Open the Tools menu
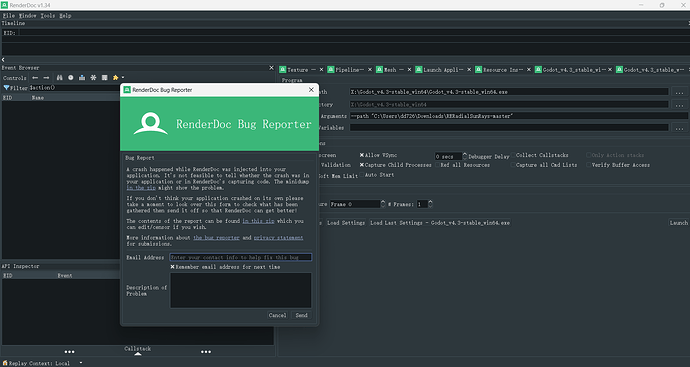690x367 pixels. (x=48, y=15)
